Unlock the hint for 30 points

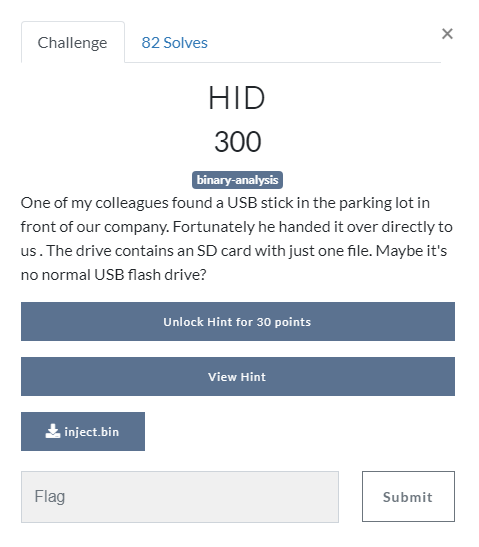point(238,321)
